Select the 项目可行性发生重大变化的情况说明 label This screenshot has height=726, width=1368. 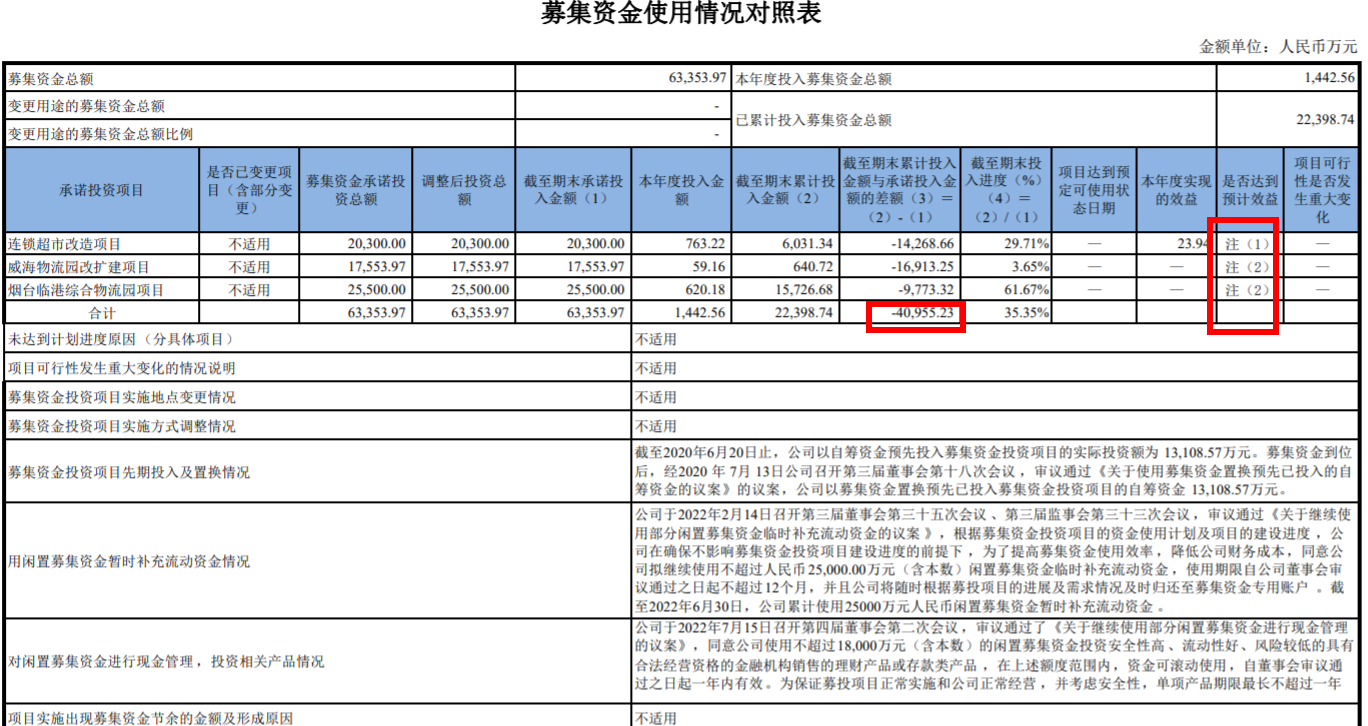(122, 369)
